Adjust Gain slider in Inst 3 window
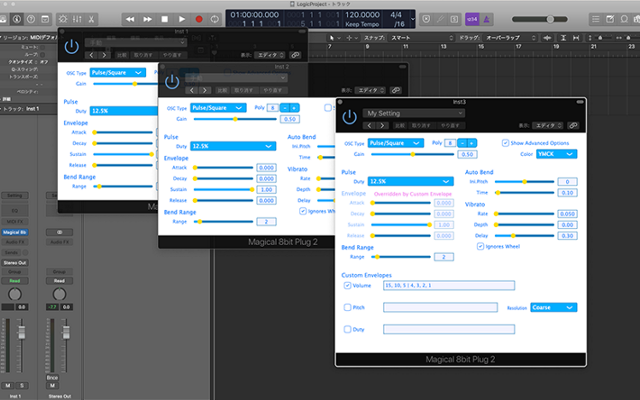This screenshot has width=640, height=400. (412, 154)
